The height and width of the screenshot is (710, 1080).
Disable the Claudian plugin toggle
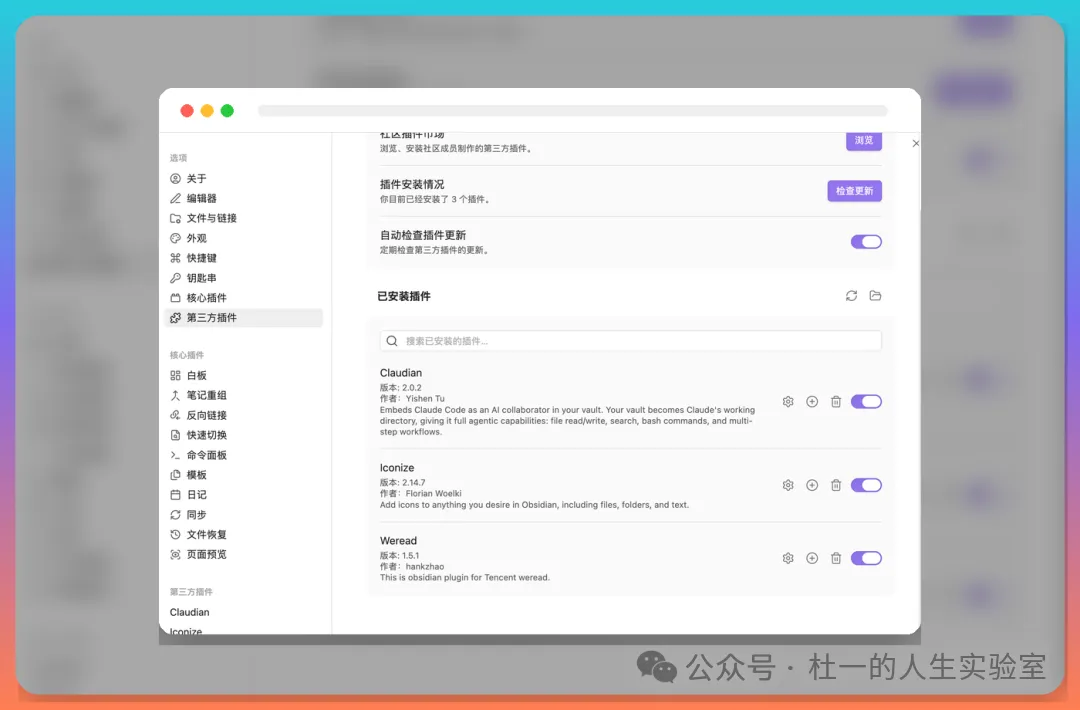(x=866, y=401)
